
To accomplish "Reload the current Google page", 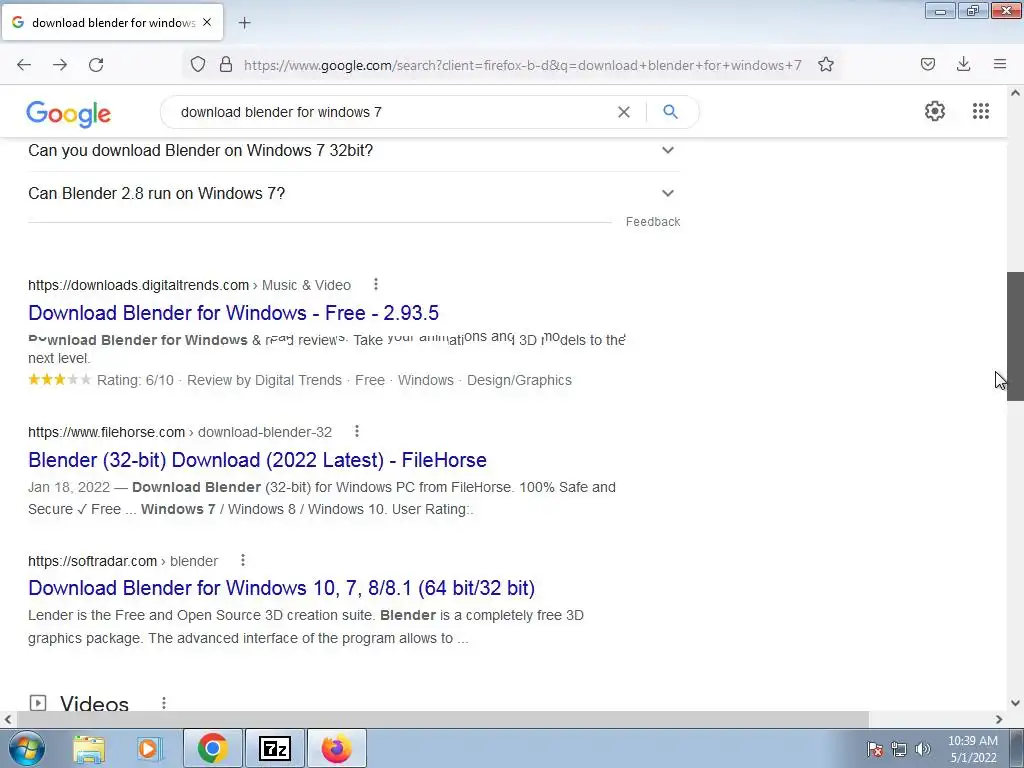I will pyautogui.click(x=96, y=65).
